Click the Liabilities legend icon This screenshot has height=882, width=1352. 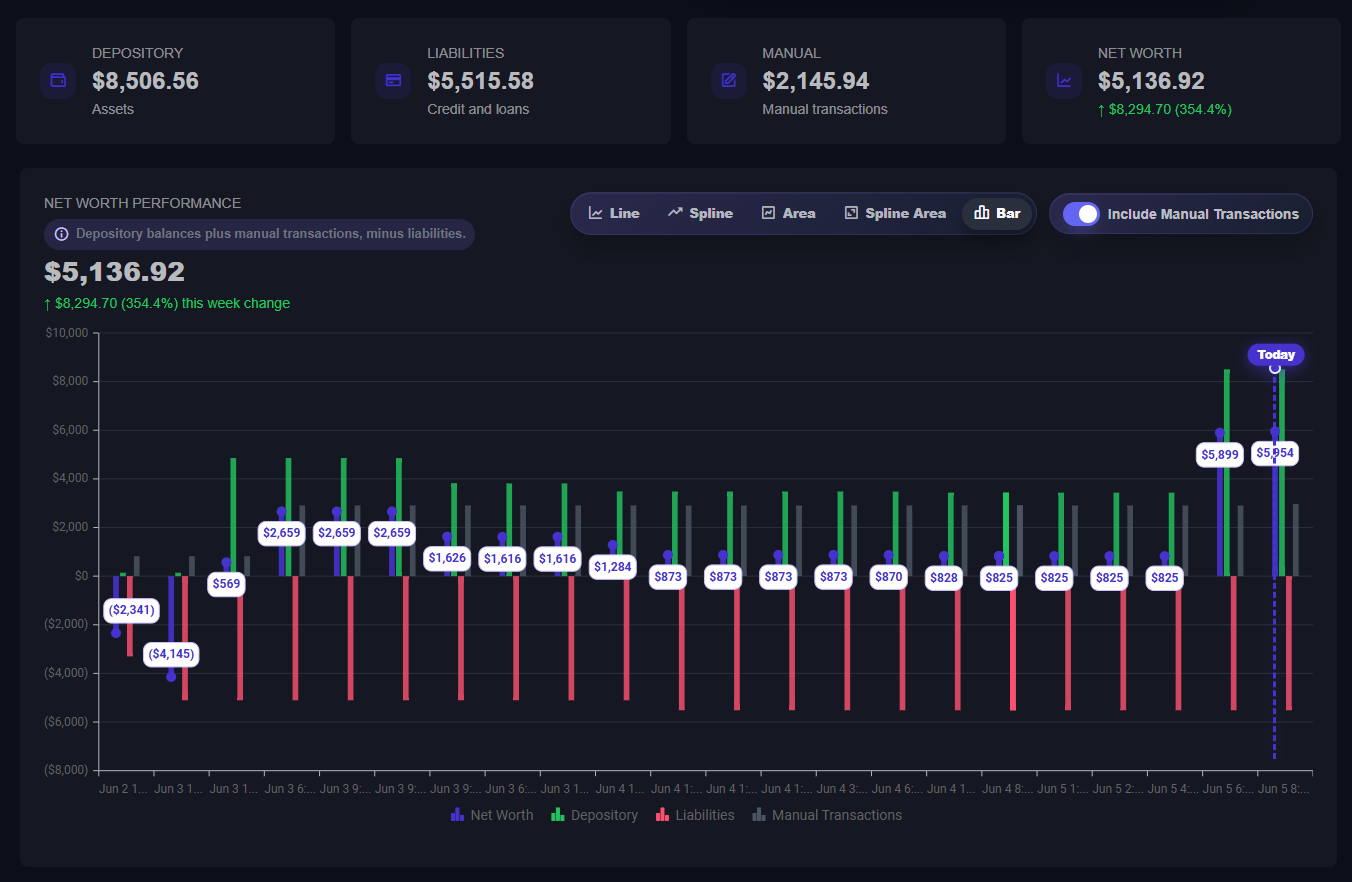coord(662,815)
